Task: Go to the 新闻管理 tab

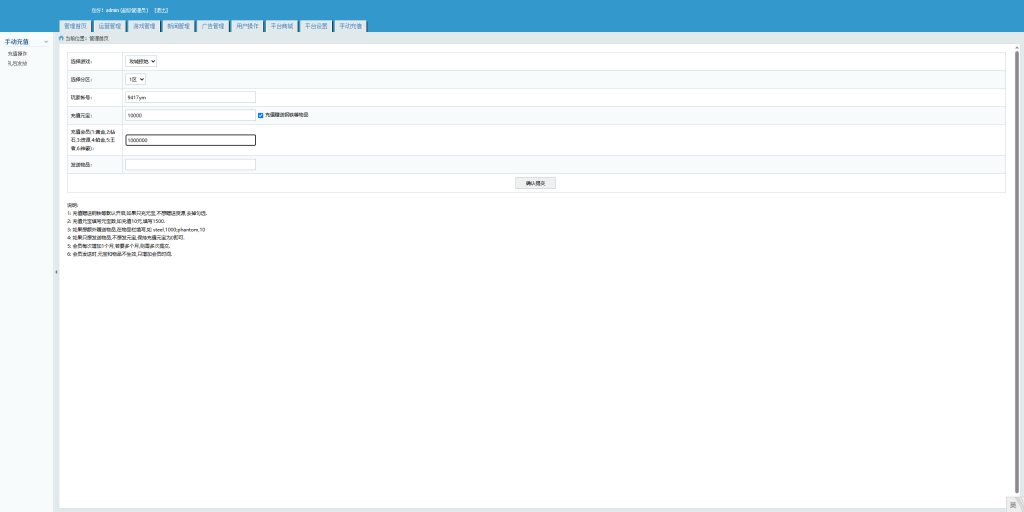Action: pyautogui.click(x=178, y=26)
